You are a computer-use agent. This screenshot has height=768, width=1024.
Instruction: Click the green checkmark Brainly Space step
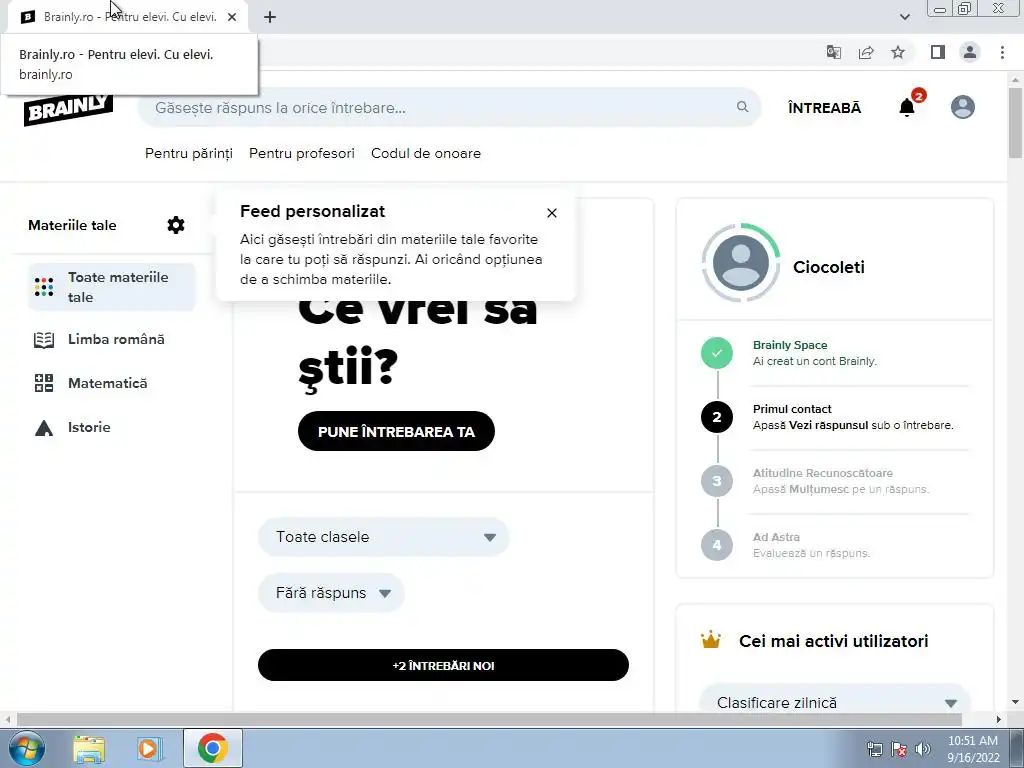(717, 353)
